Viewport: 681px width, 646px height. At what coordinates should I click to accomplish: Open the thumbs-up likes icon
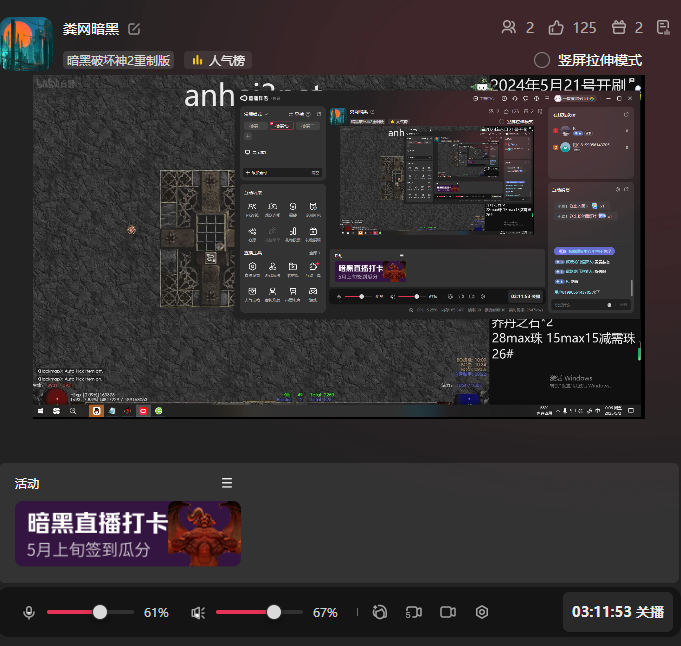coord(556,28)
